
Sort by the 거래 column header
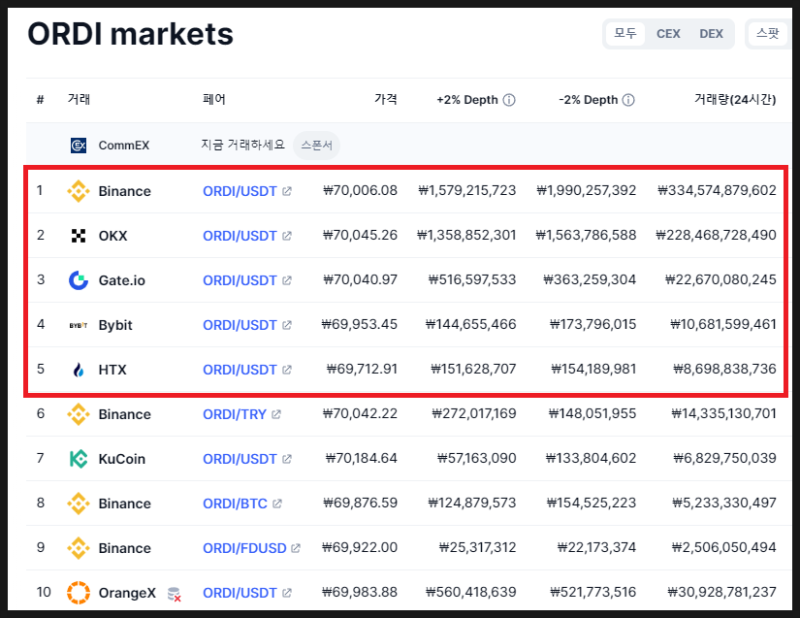coord(79,99)
